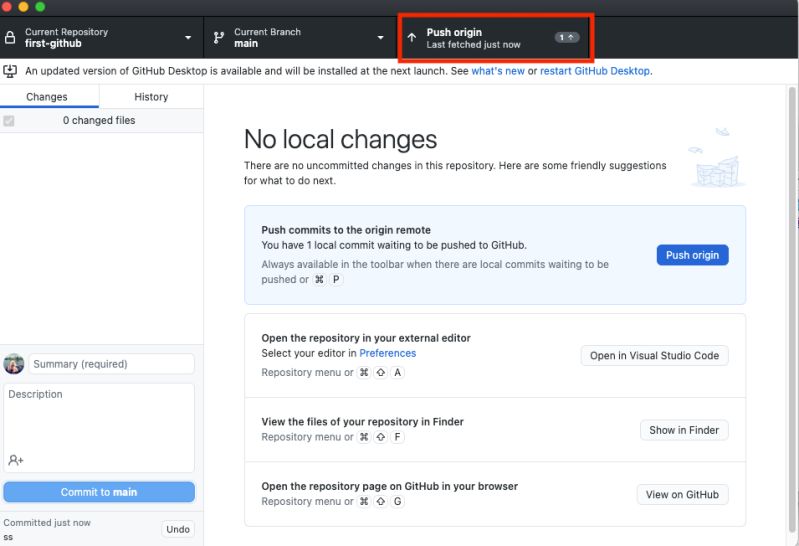Screen dimensions: 799x546
Task: Click the No local changes illustration
Action: [717, 158]
